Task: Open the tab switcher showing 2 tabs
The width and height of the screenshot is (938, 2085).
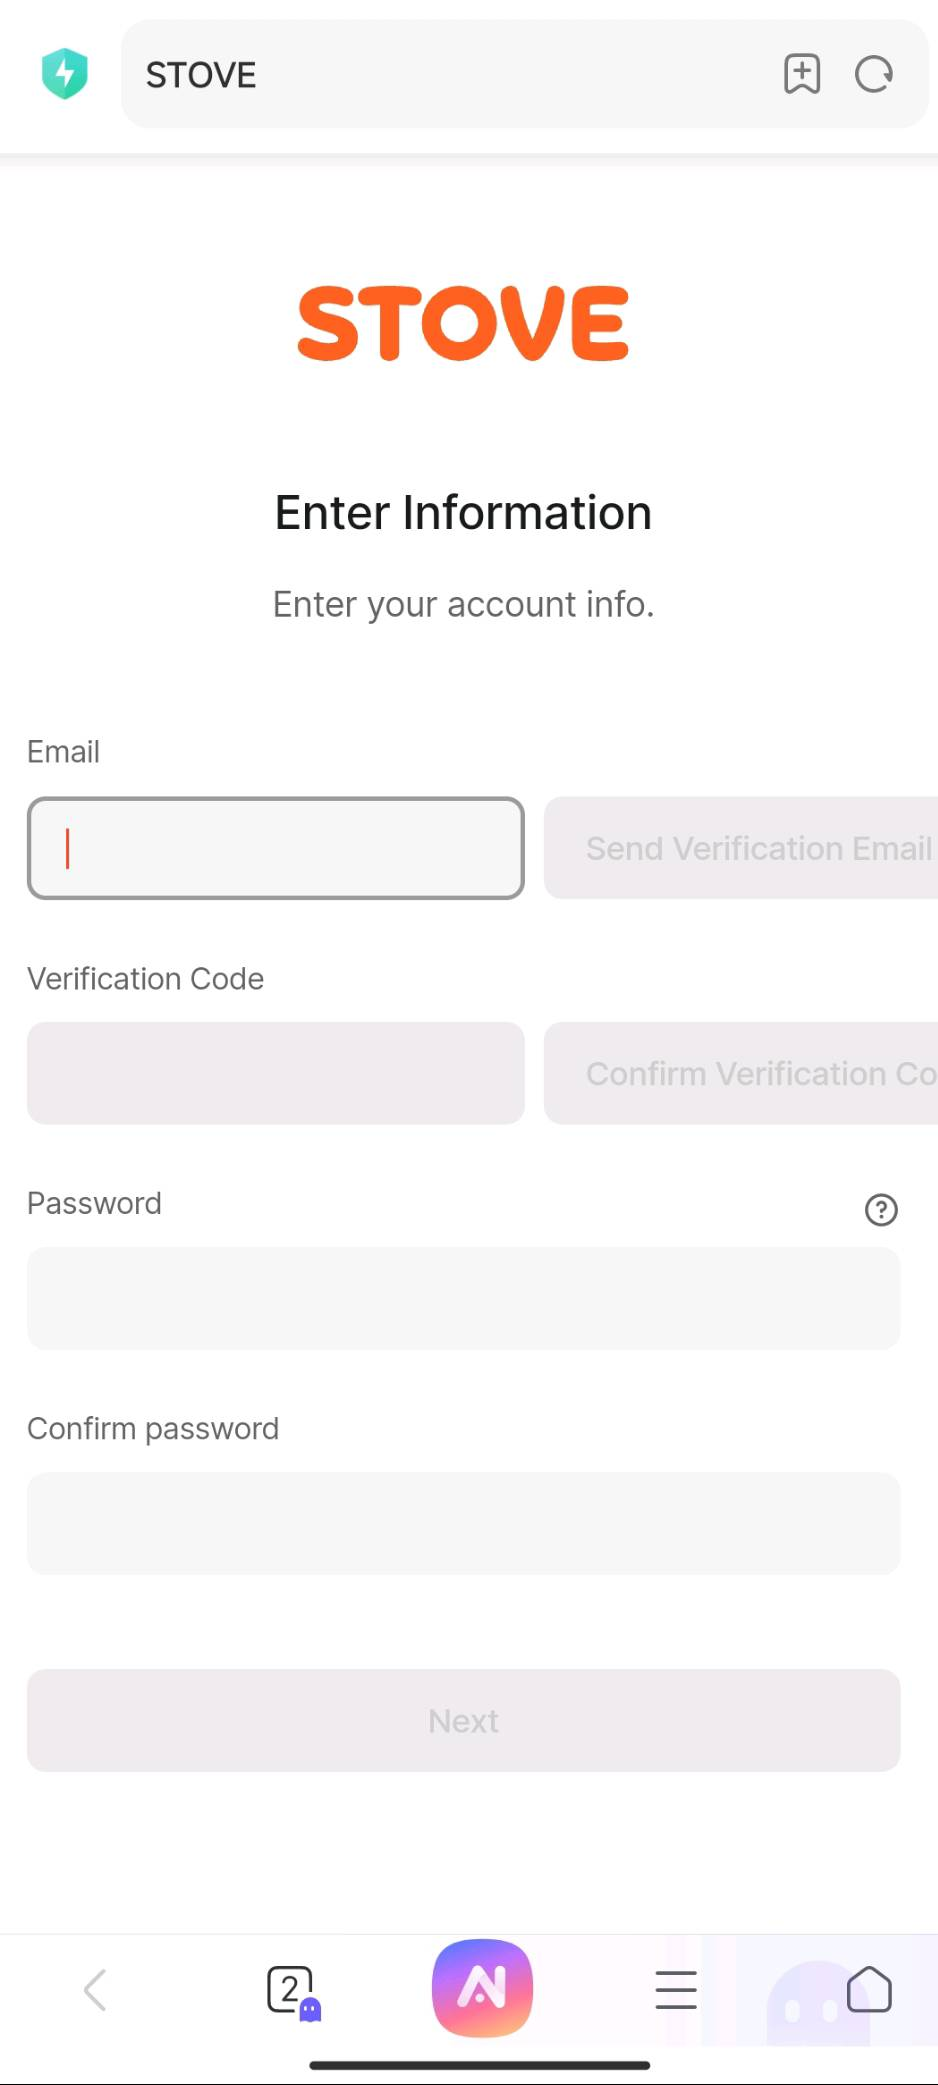Action: 291,1990
